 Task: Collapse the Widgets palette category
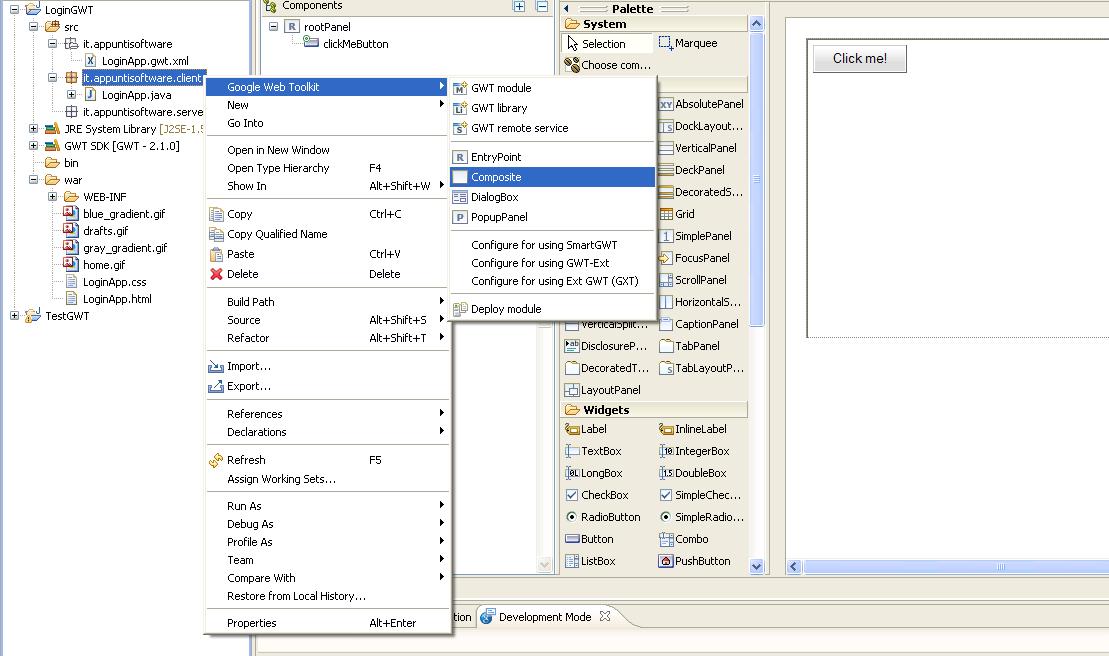click(655, 410)
